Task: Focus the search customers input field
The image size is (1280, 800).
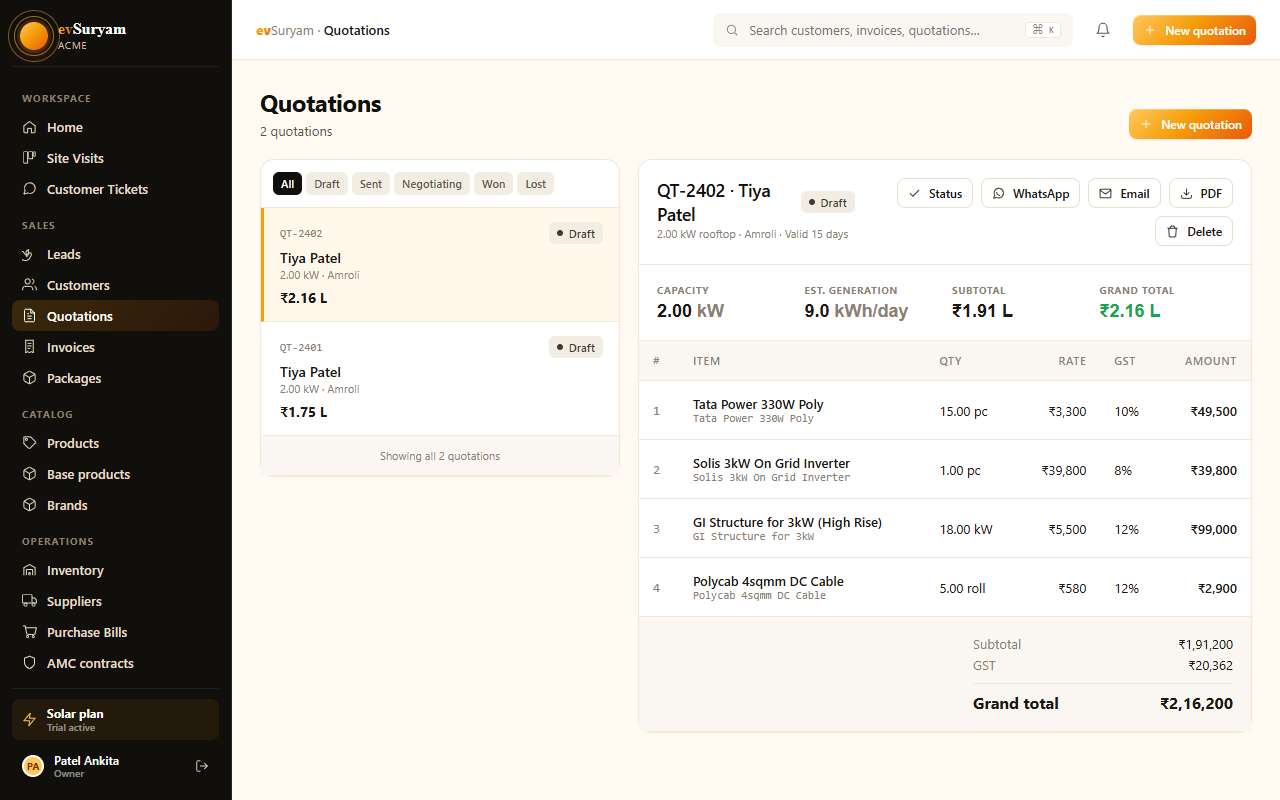Action: click(x=893, y=30)
